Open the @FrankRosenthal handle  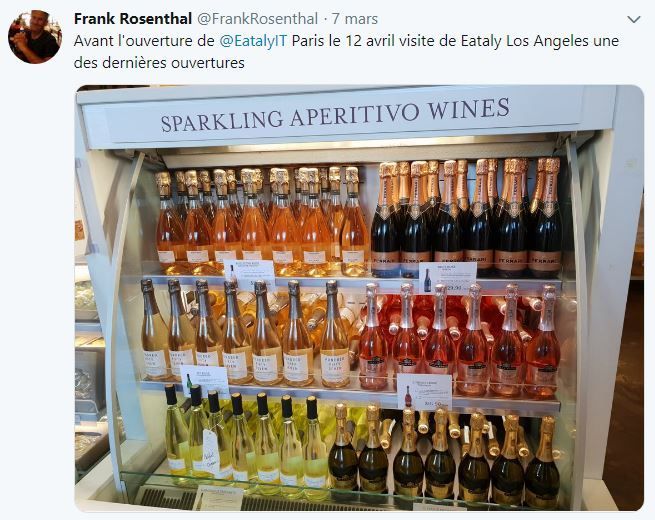tap(257, 19)
